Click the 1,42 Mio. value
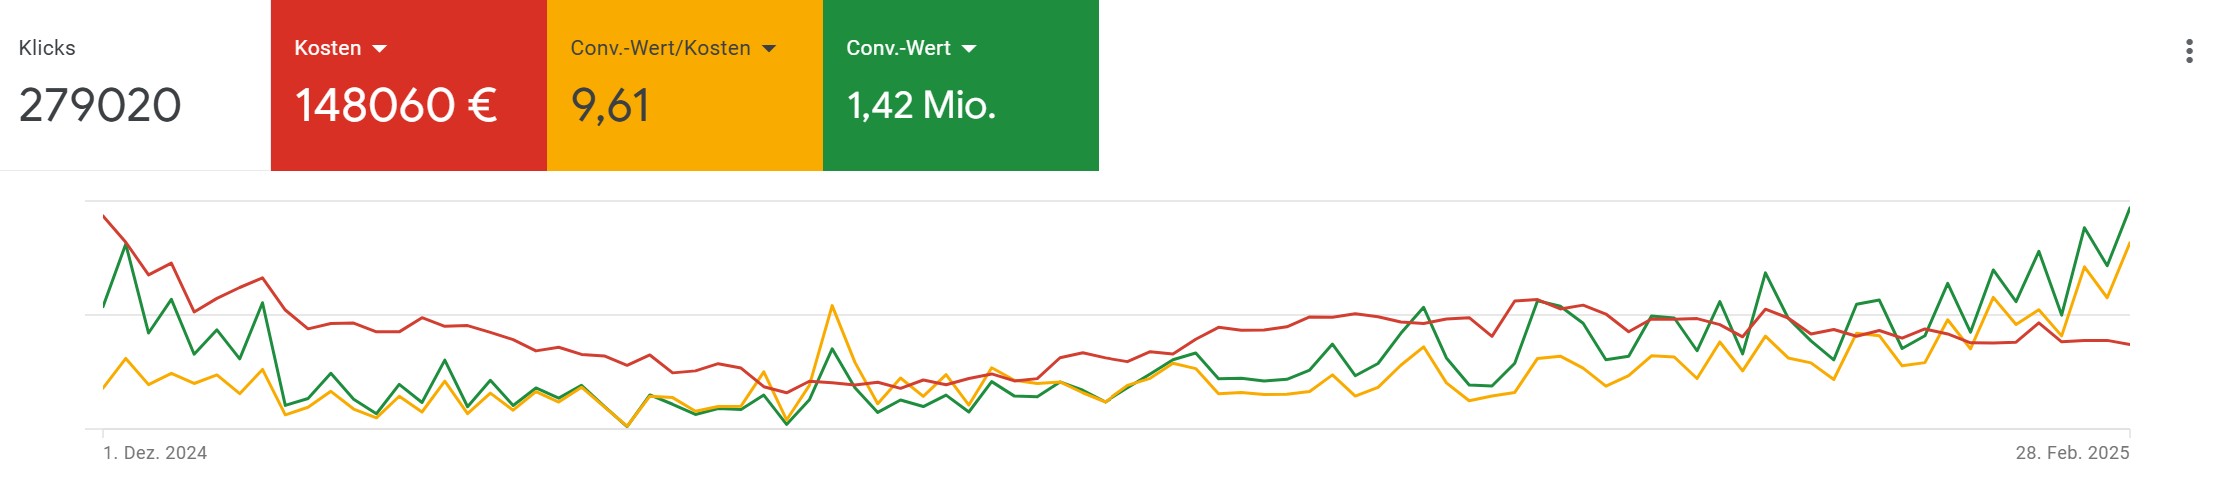The width and height of the screenshot is (2230, 477). (x=921, y=105)
